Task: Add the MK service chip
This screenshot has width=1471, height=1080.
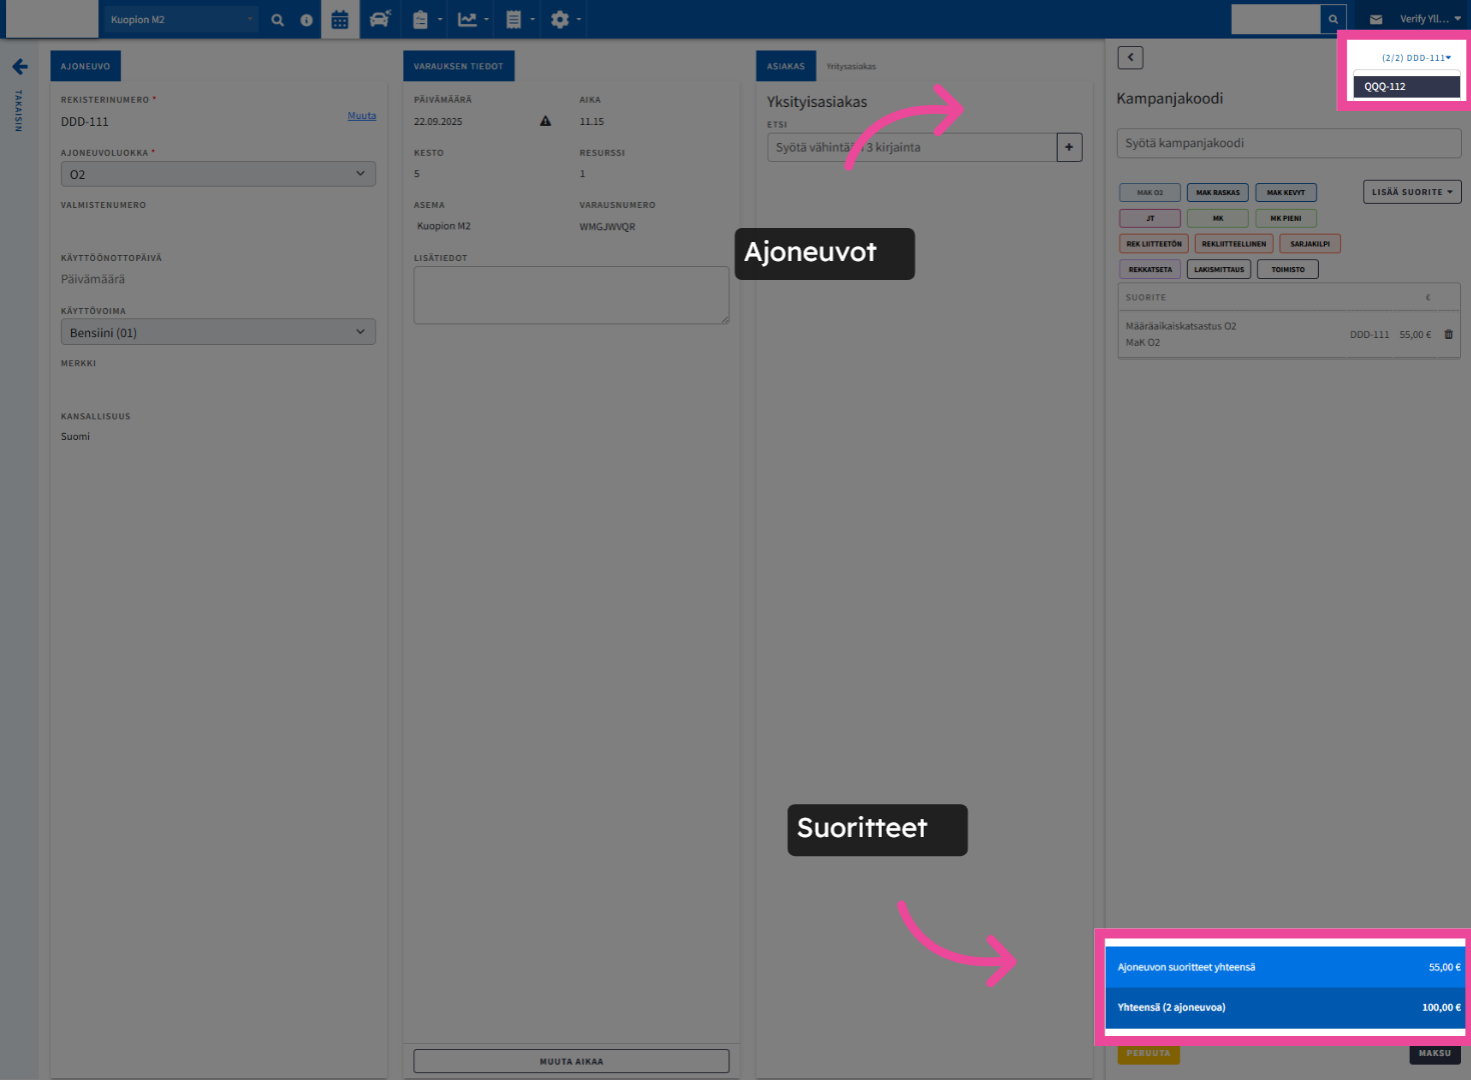Action: [x=1218, y=218]
